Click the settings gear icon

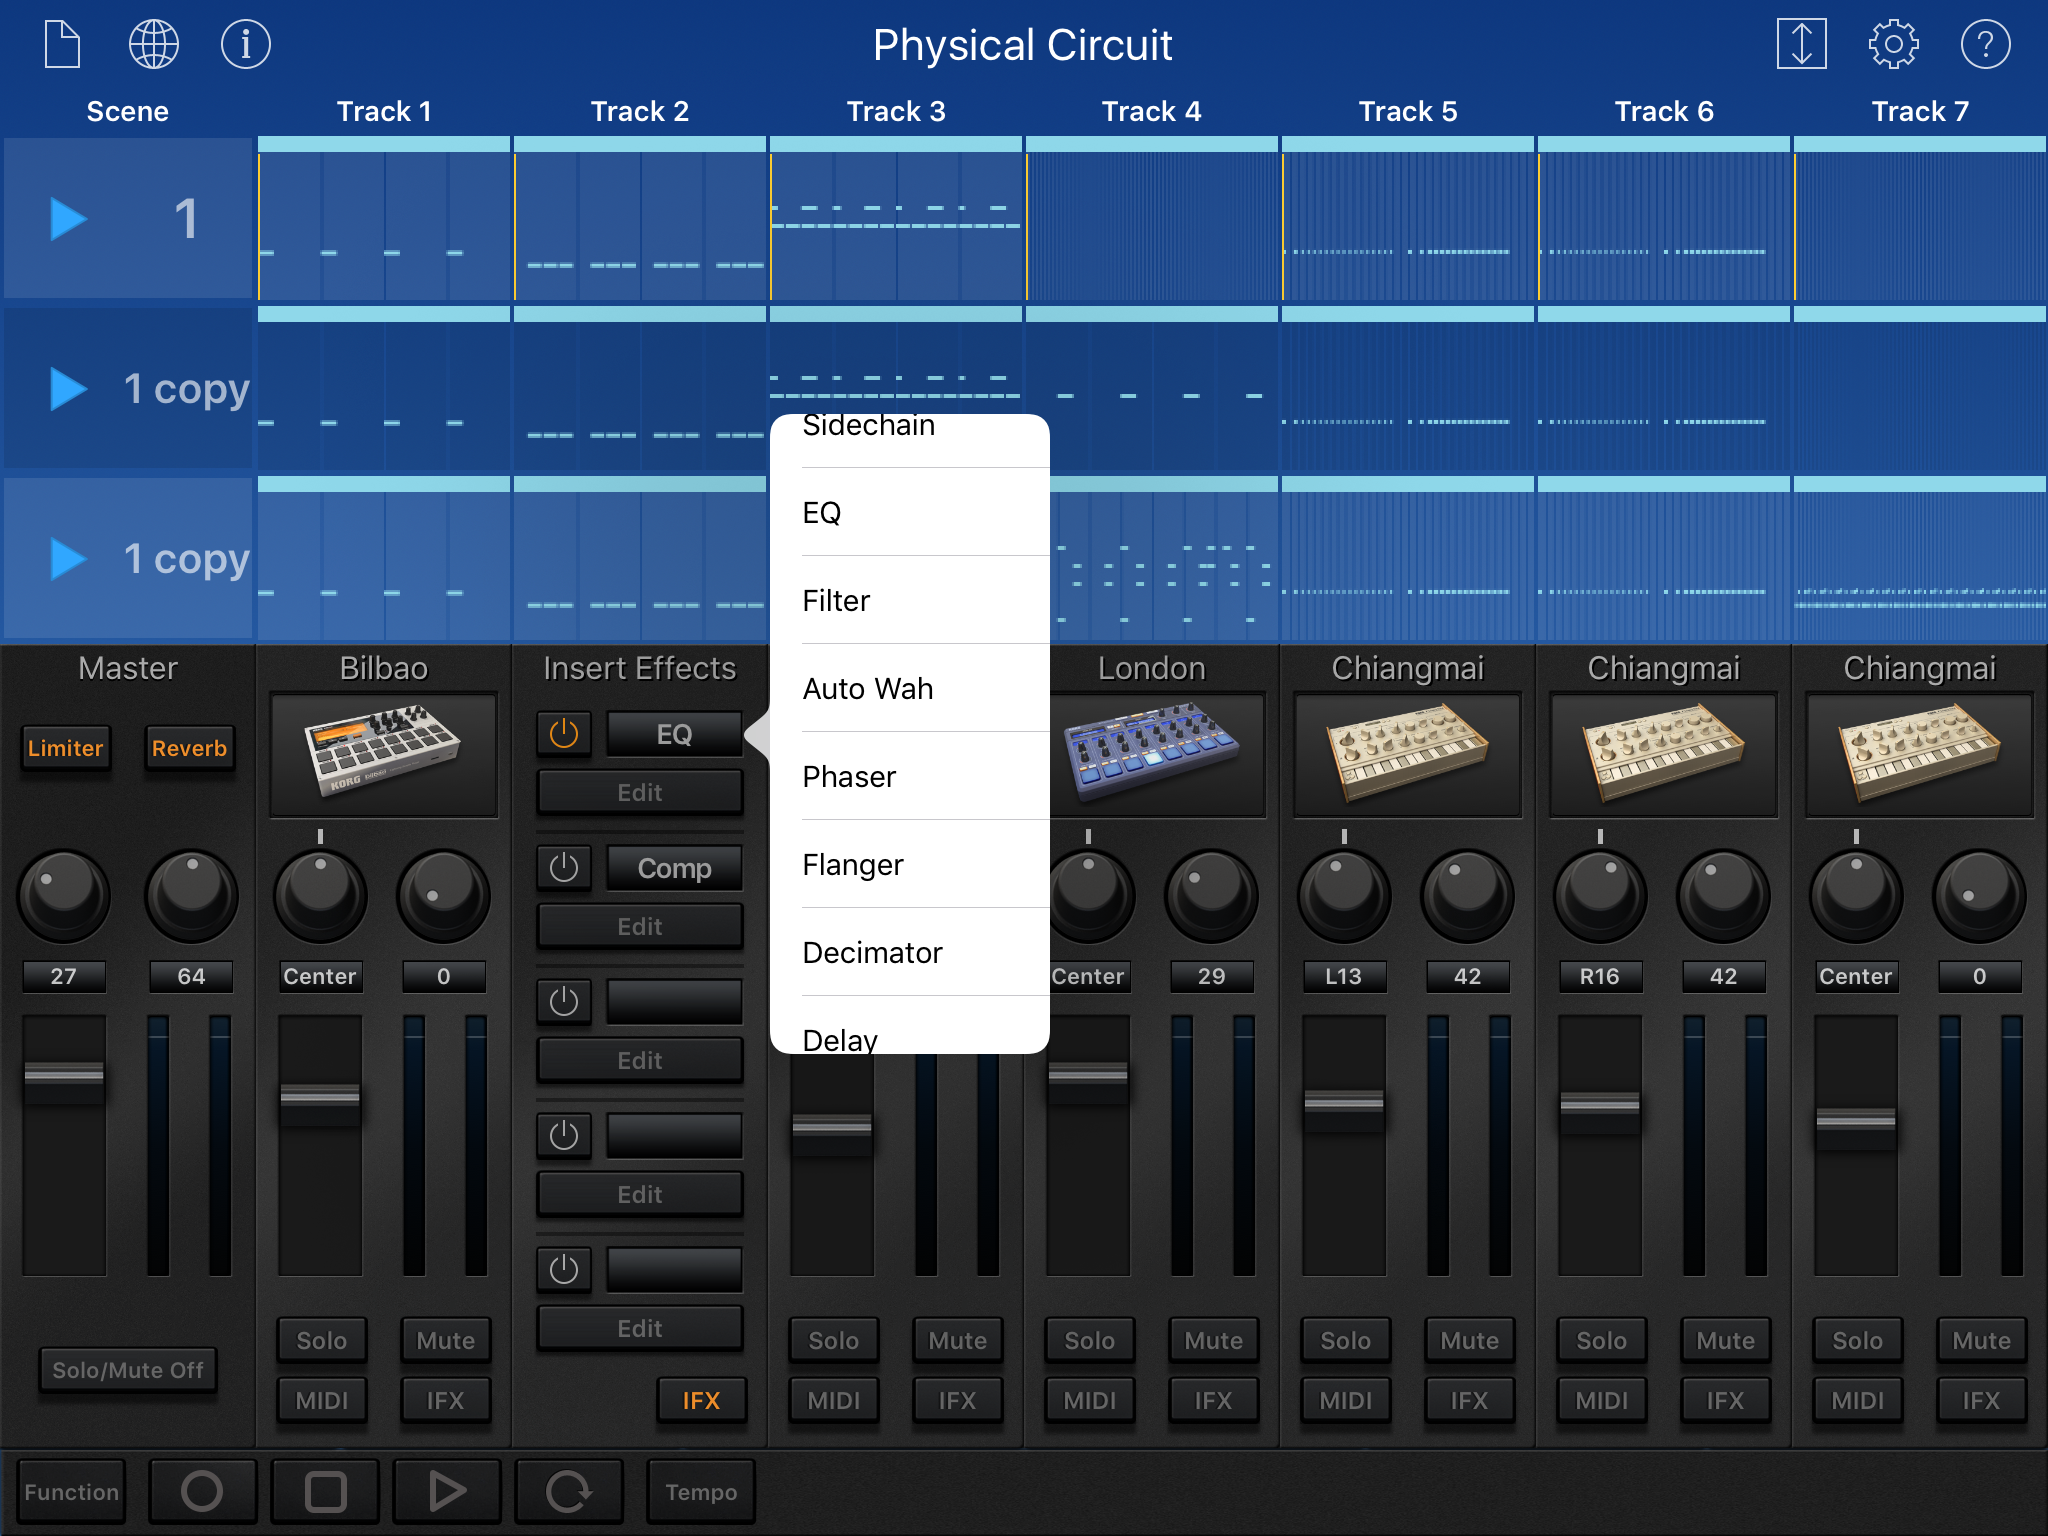click(x=1893, y=45)
